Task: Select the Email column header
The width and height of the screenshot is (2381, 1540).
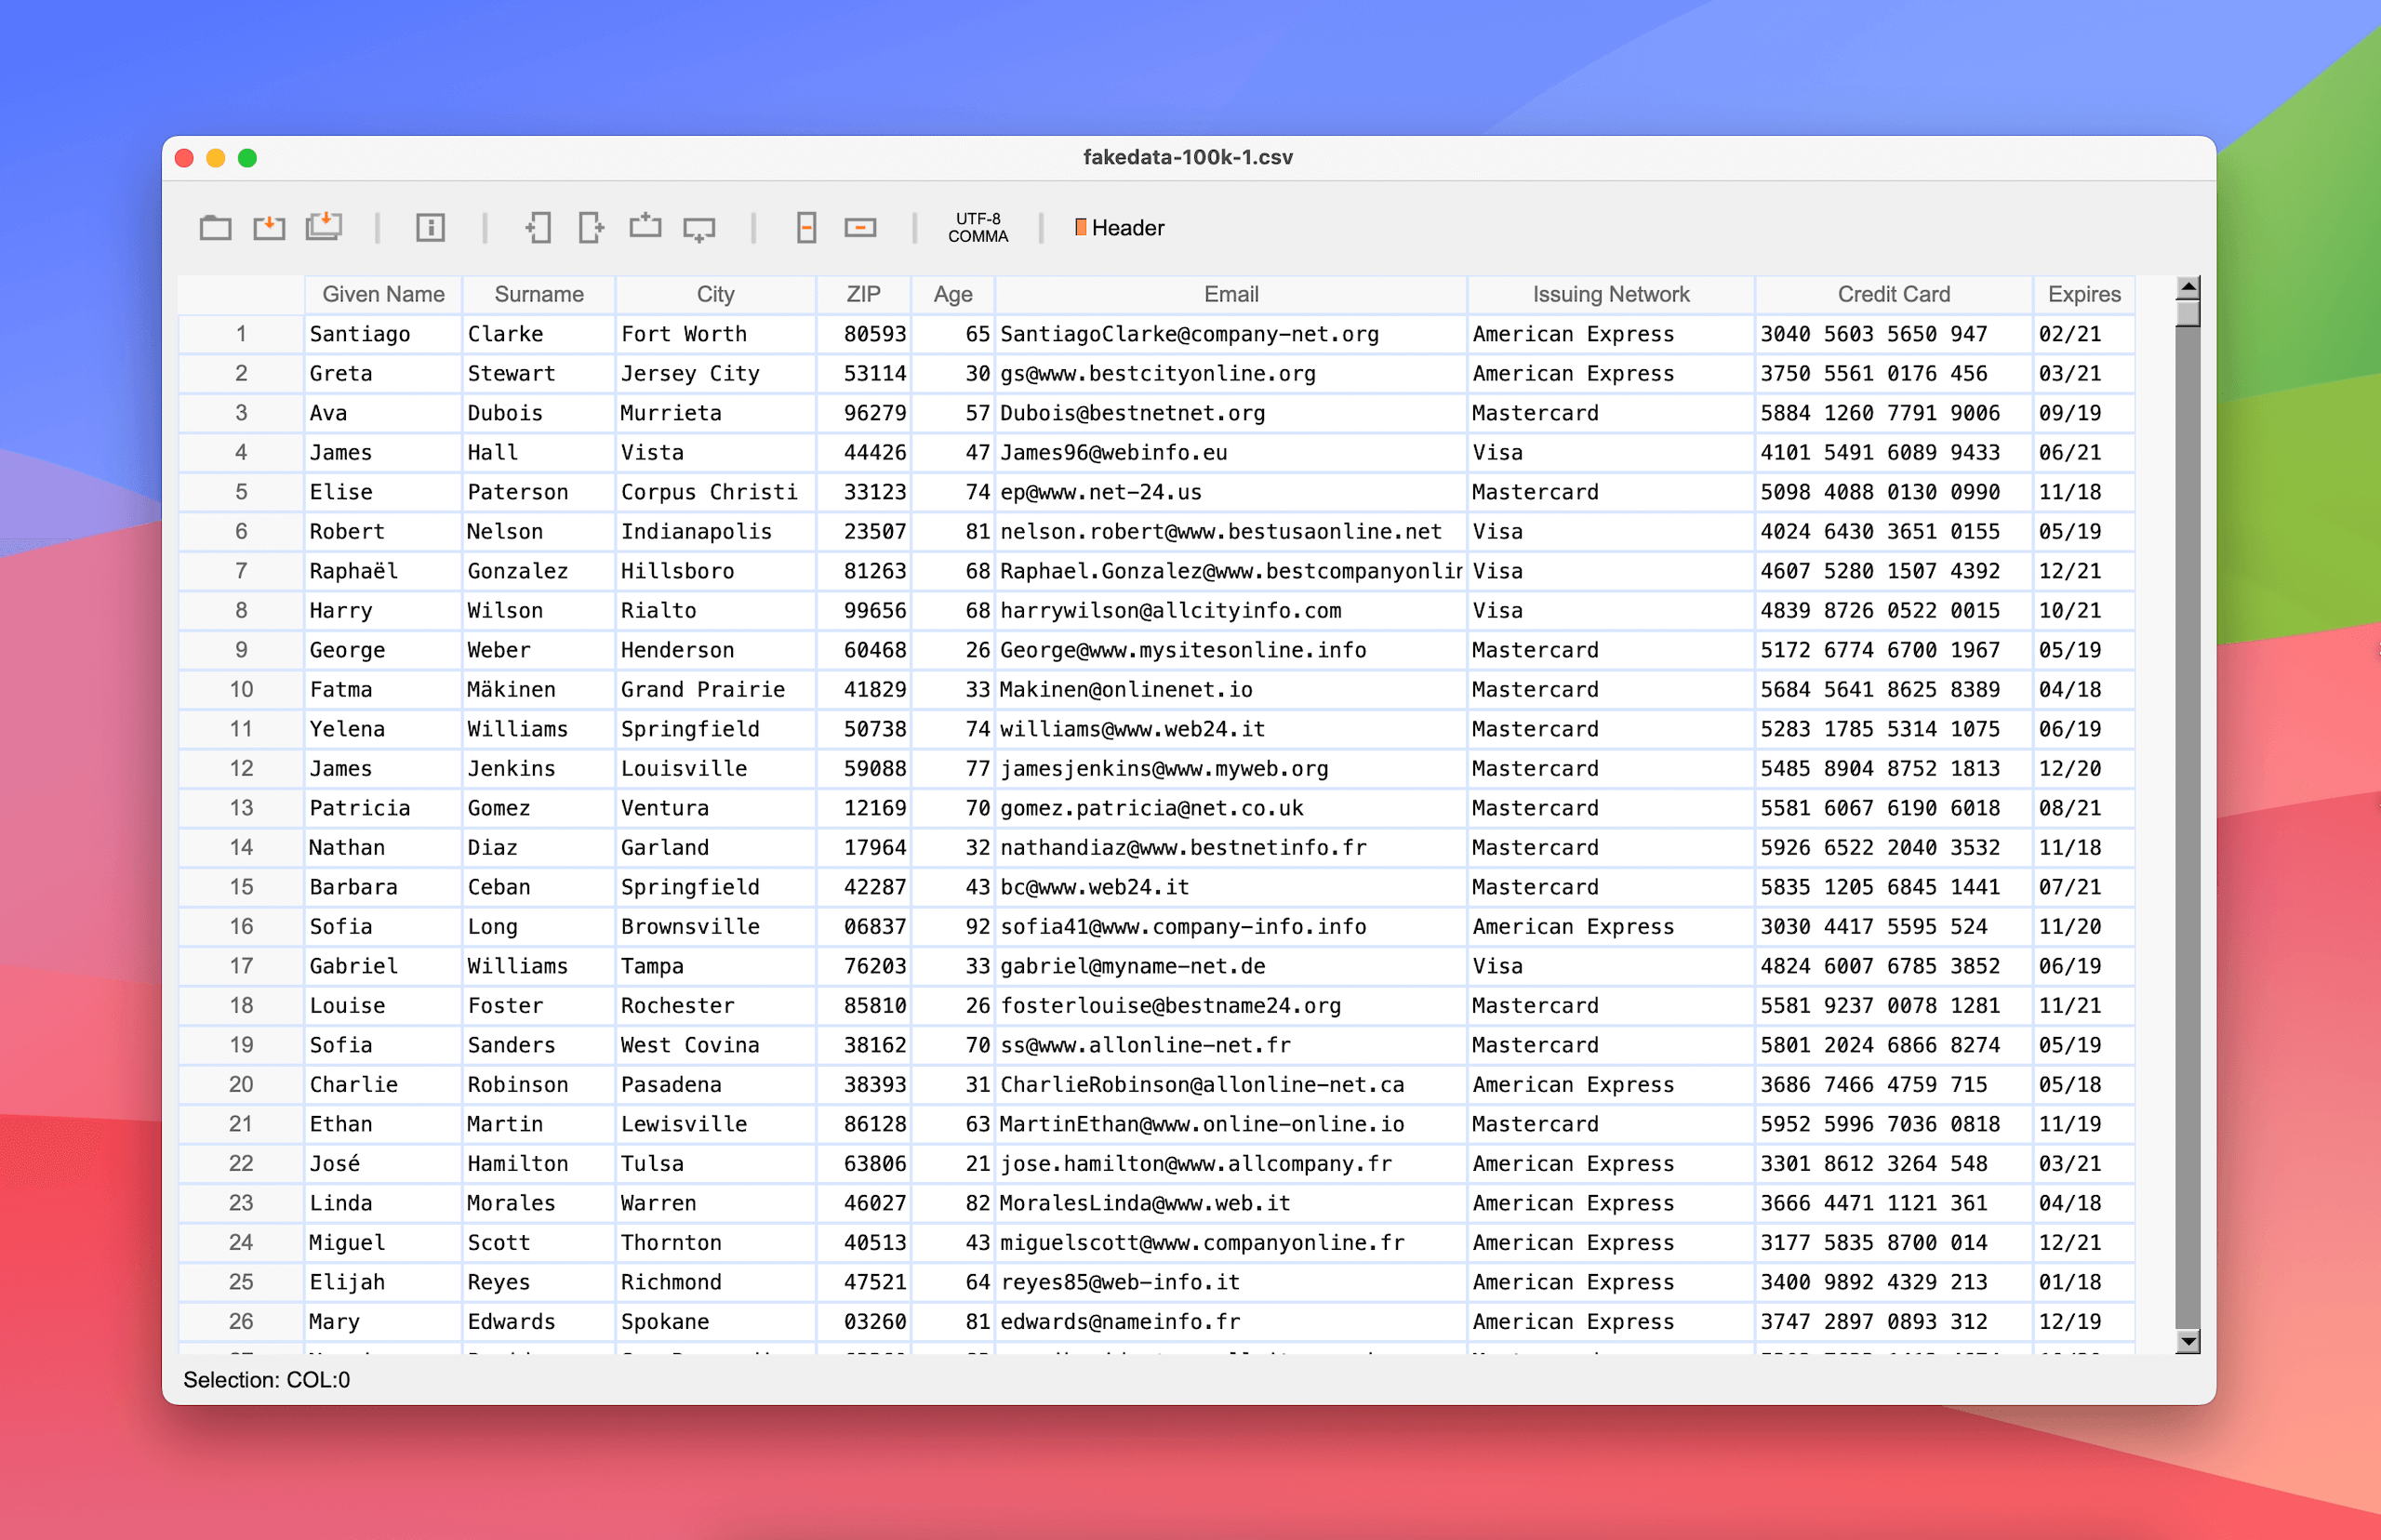Action: tap(1230, 294)
